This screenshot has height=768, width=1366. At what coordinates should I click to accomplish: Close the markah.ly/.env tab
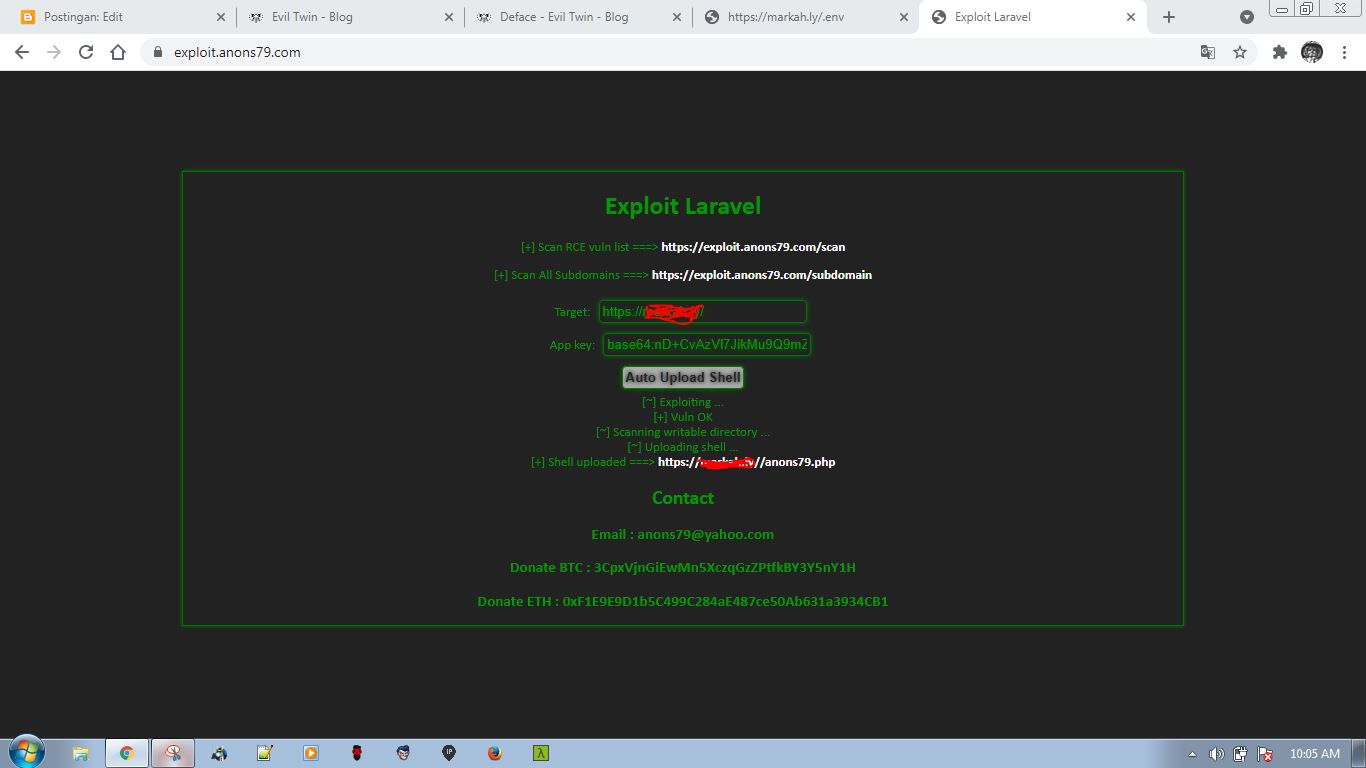point(904,17)
